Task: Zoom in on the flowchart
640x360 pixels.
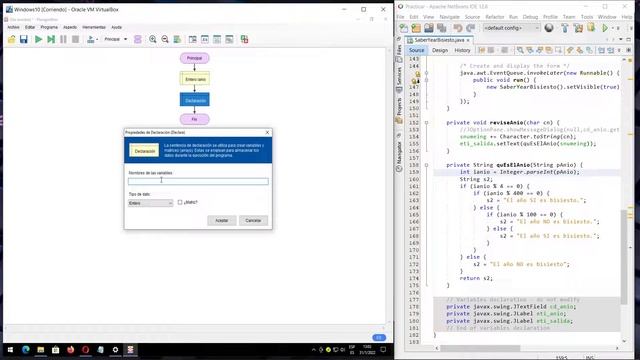Action: (153, 40)
